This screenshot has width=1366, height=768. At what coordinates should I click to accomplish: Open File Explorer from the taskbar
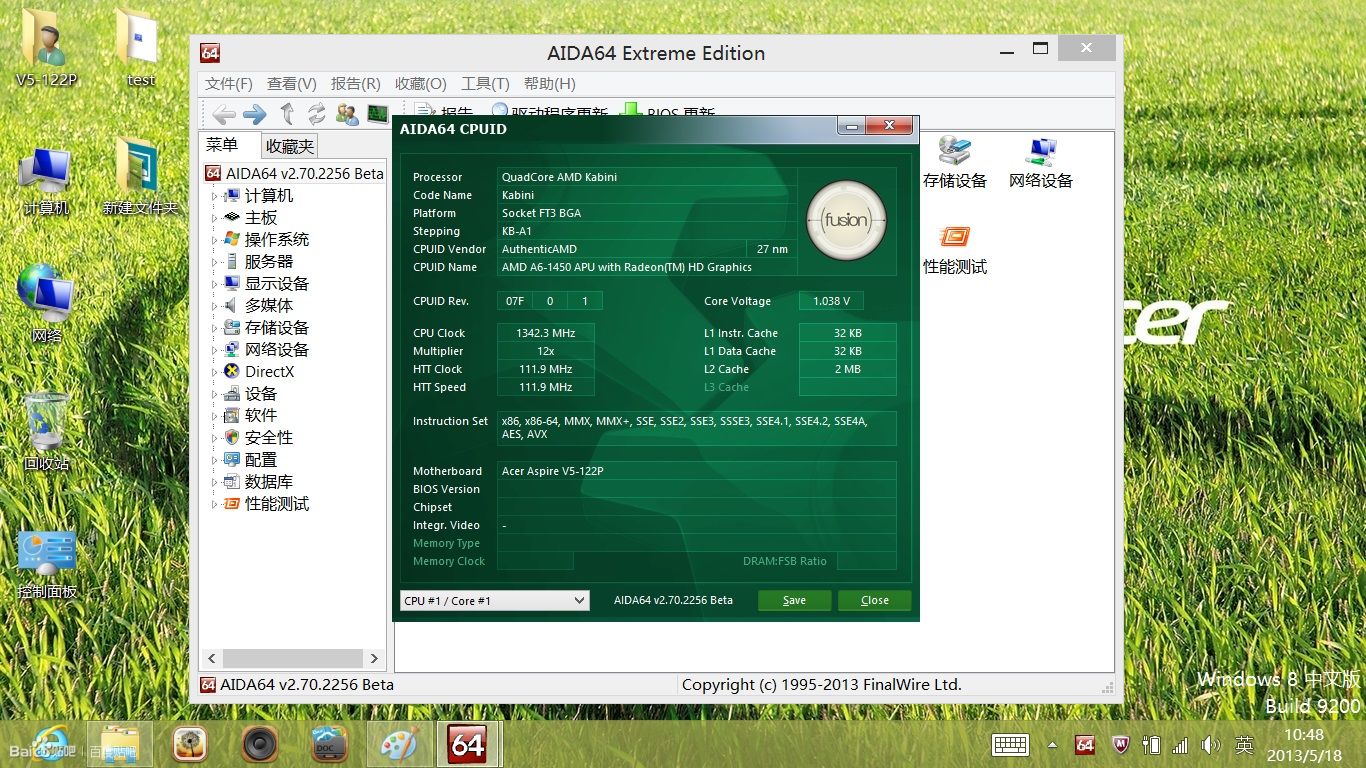120,744
